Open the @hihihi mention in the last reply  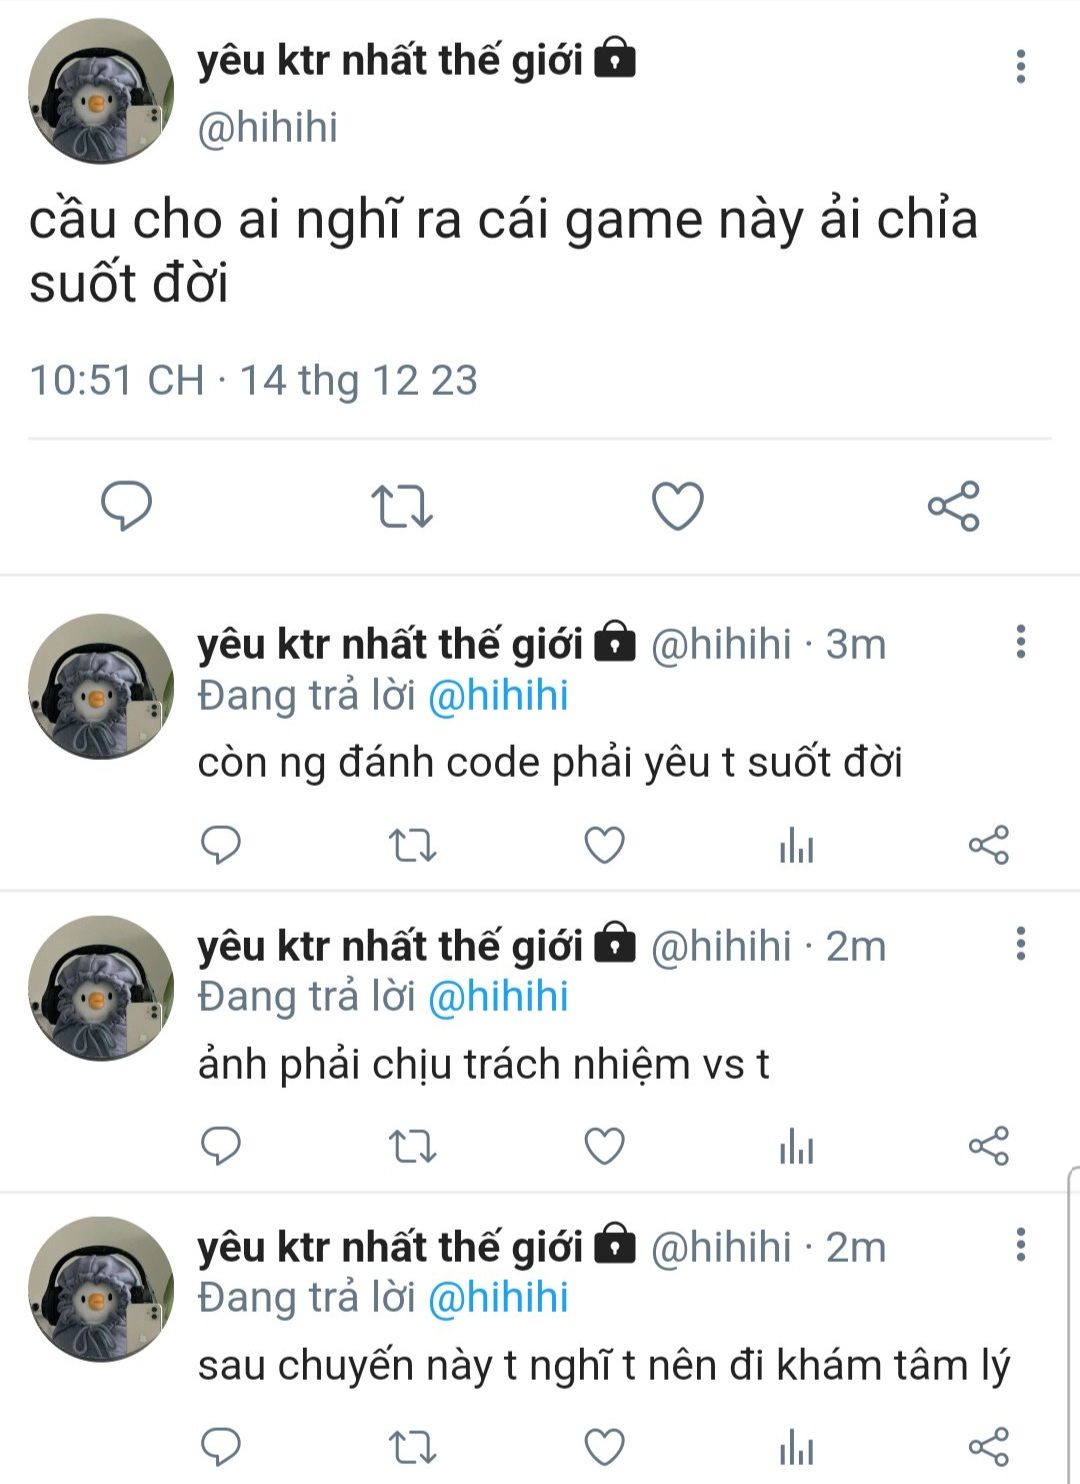click(498, 1298)
